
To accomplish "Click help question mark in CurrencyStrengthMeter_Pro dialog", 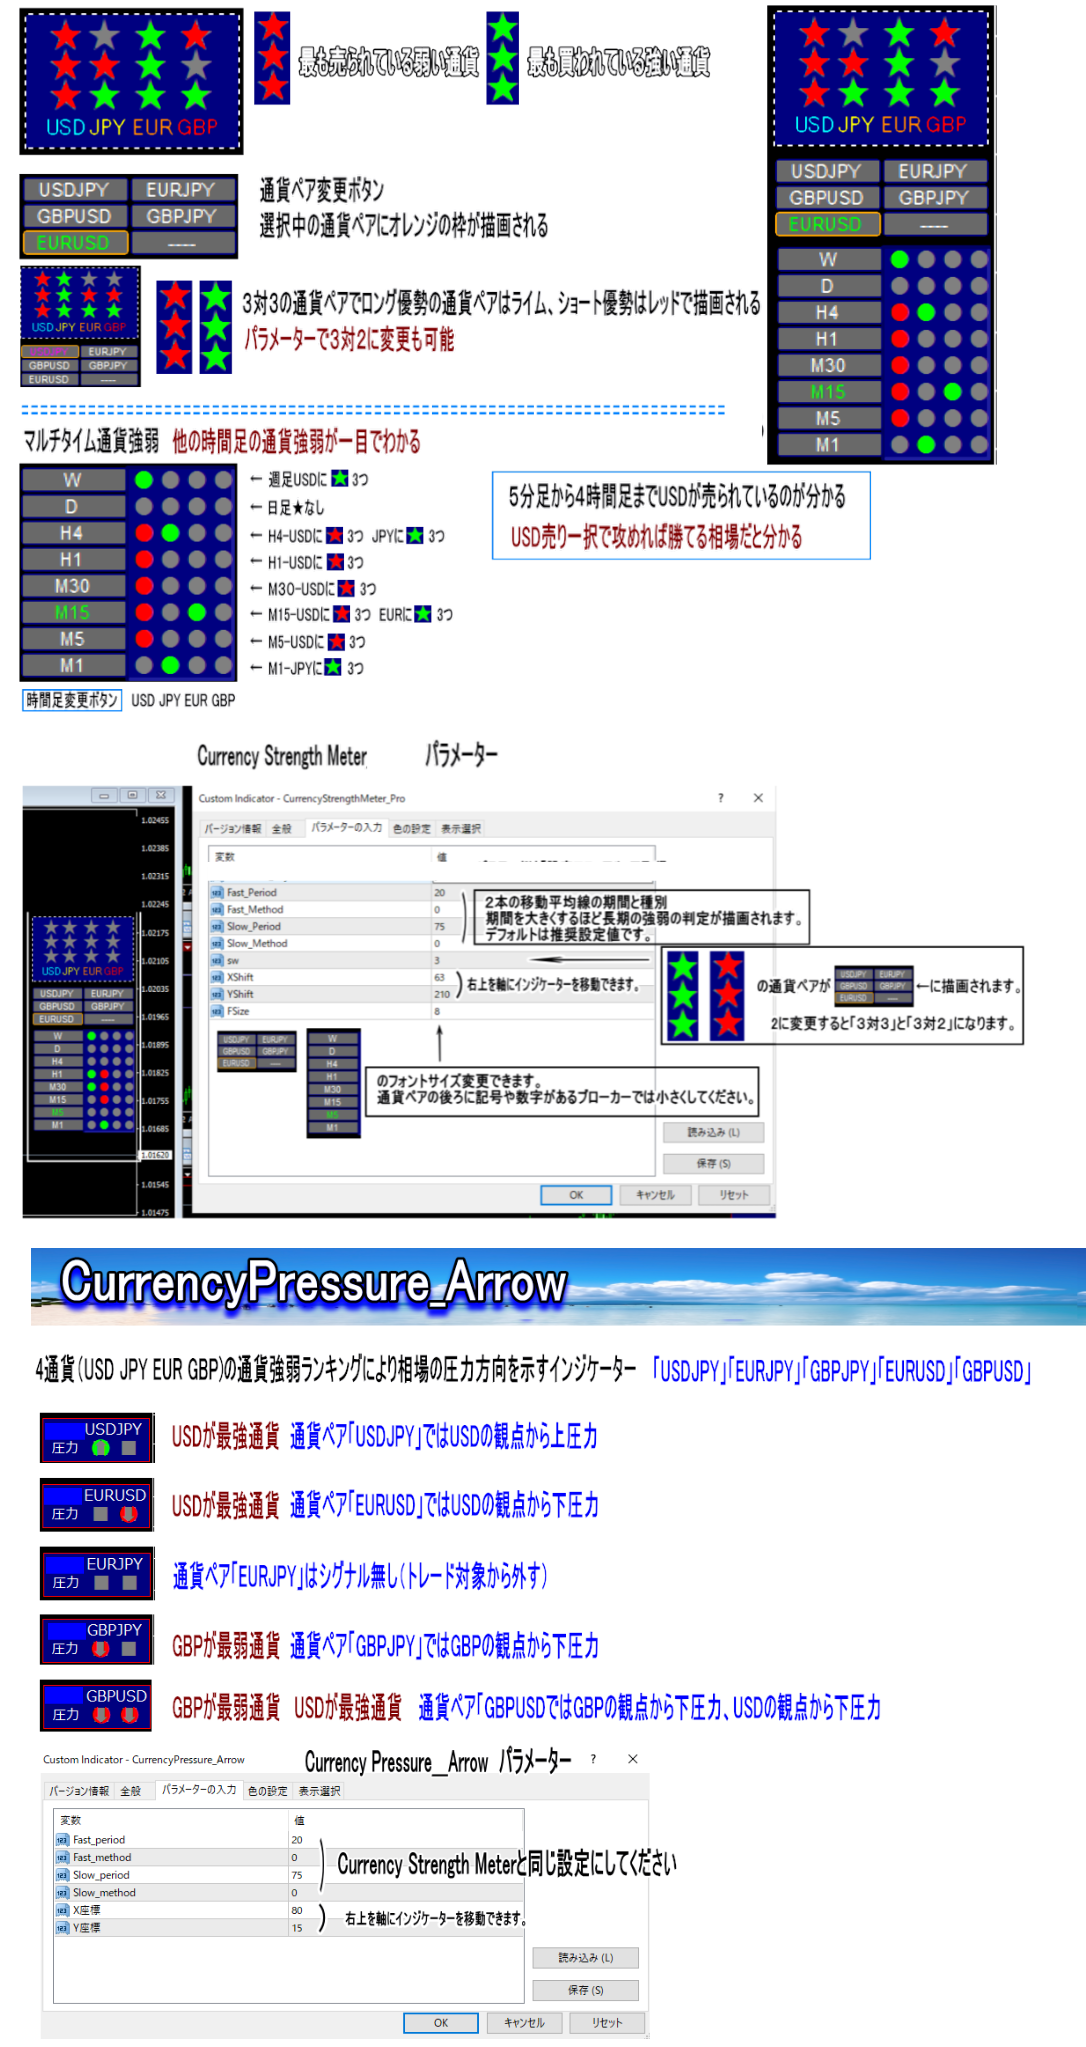I will pyautogui.click(x=720, y=798).
